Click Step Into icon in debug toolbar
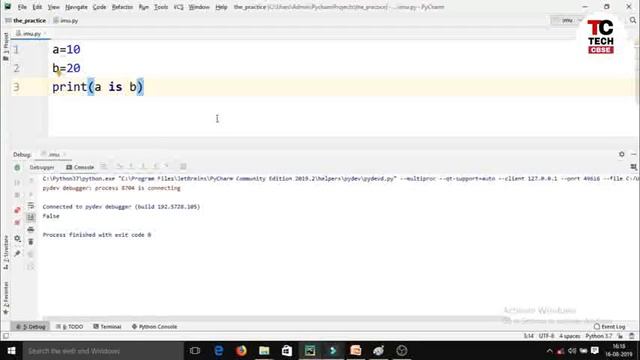Viewport: 640px width, 360px height. 131,166
